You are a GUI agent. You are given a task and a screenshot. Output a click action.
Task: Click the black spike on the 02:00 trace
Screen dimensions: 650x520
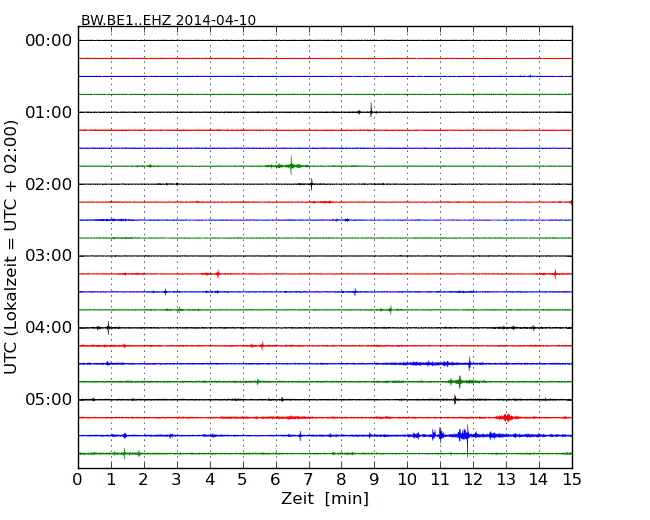pyautogui.click(x=311, y=184)
